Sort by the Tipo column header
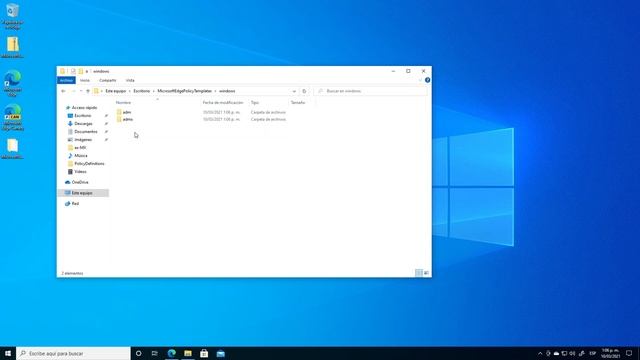 point(255,102)
